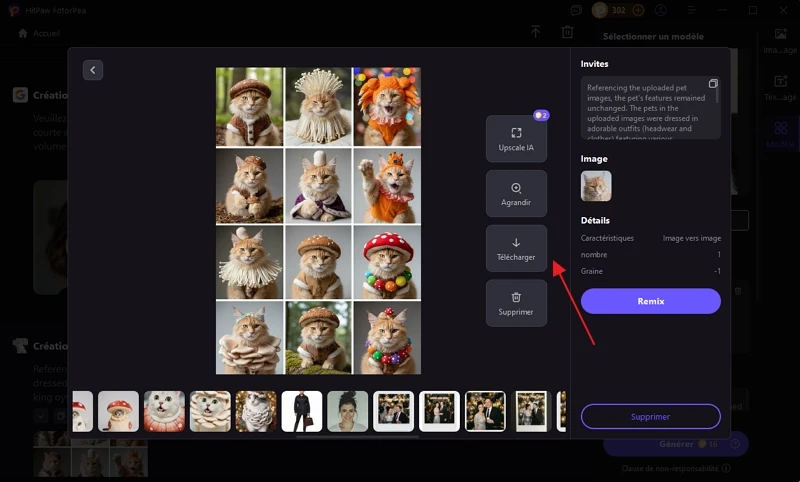Click the Image vers image value
This screenshot has width=800, height=482.
(692, 238)
